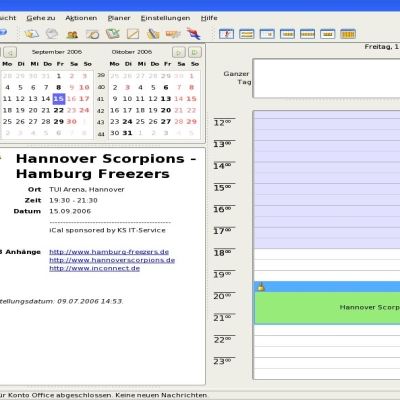Click the mail folder with star toolbar icon
This screenshot has height=400, width=400.
click(32, 34)
